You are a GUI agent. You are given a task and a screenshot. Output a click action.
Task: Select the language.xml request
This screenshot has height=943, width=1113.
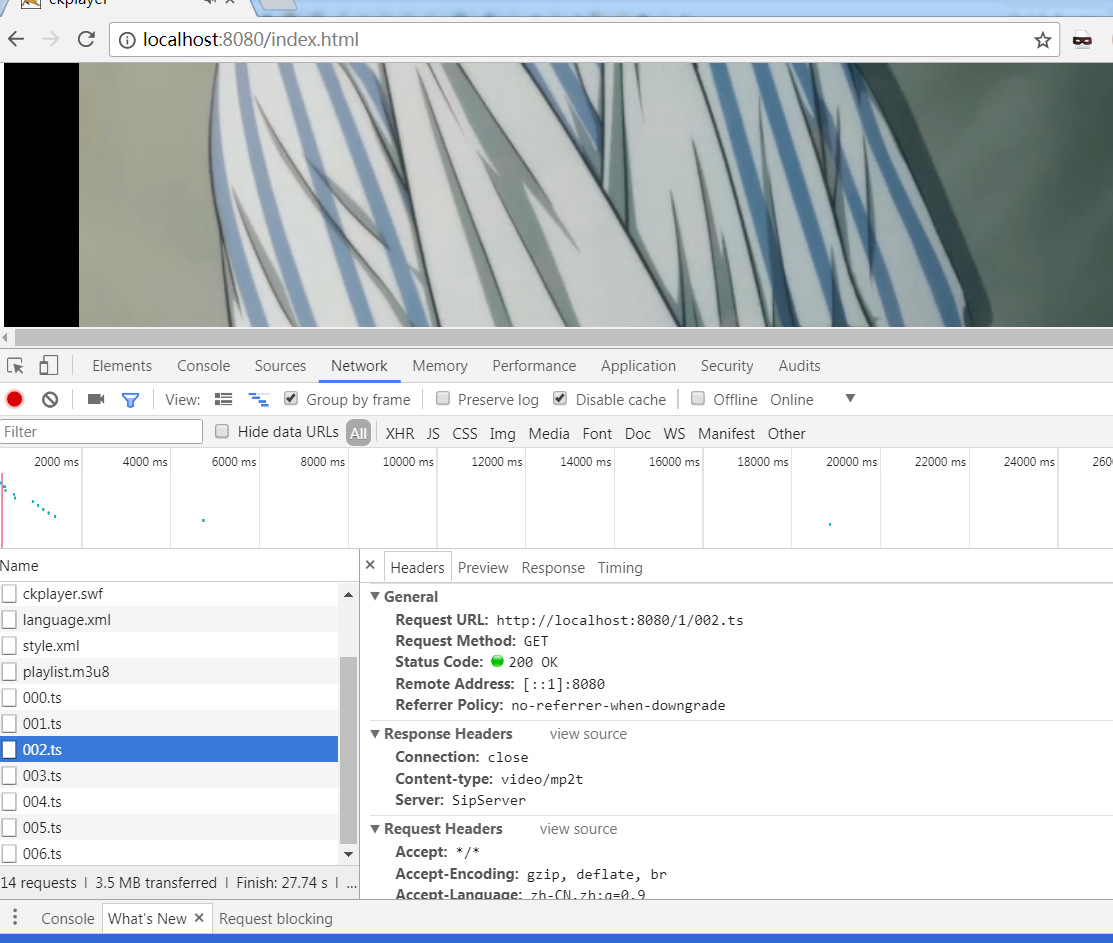point(169,619)
